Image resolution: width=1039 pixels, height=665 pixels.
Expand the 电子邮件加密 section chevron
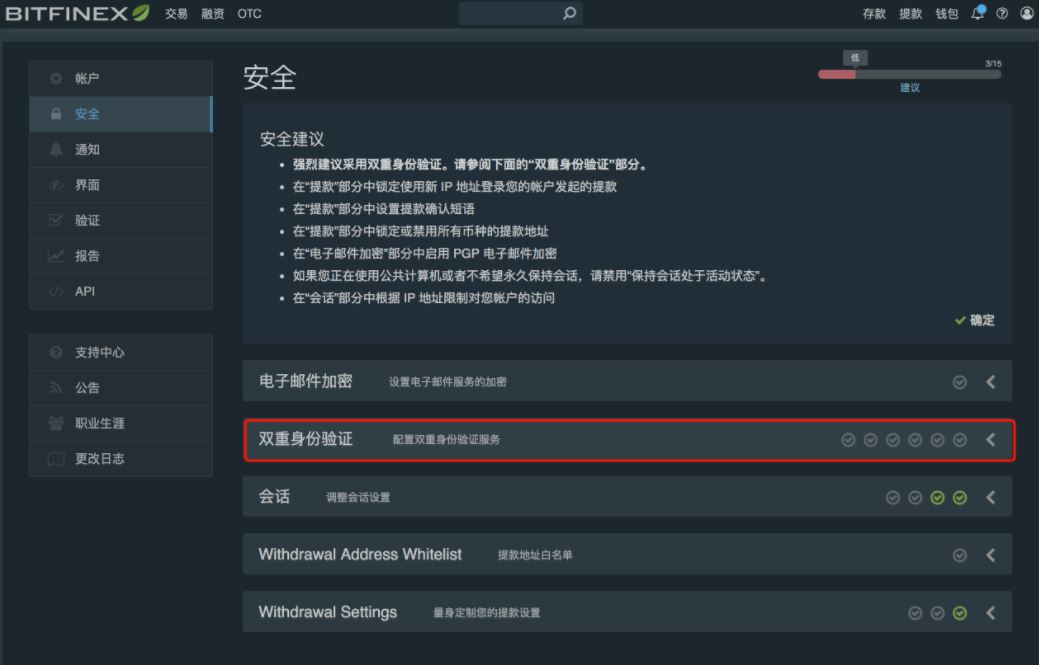[991, 382]
